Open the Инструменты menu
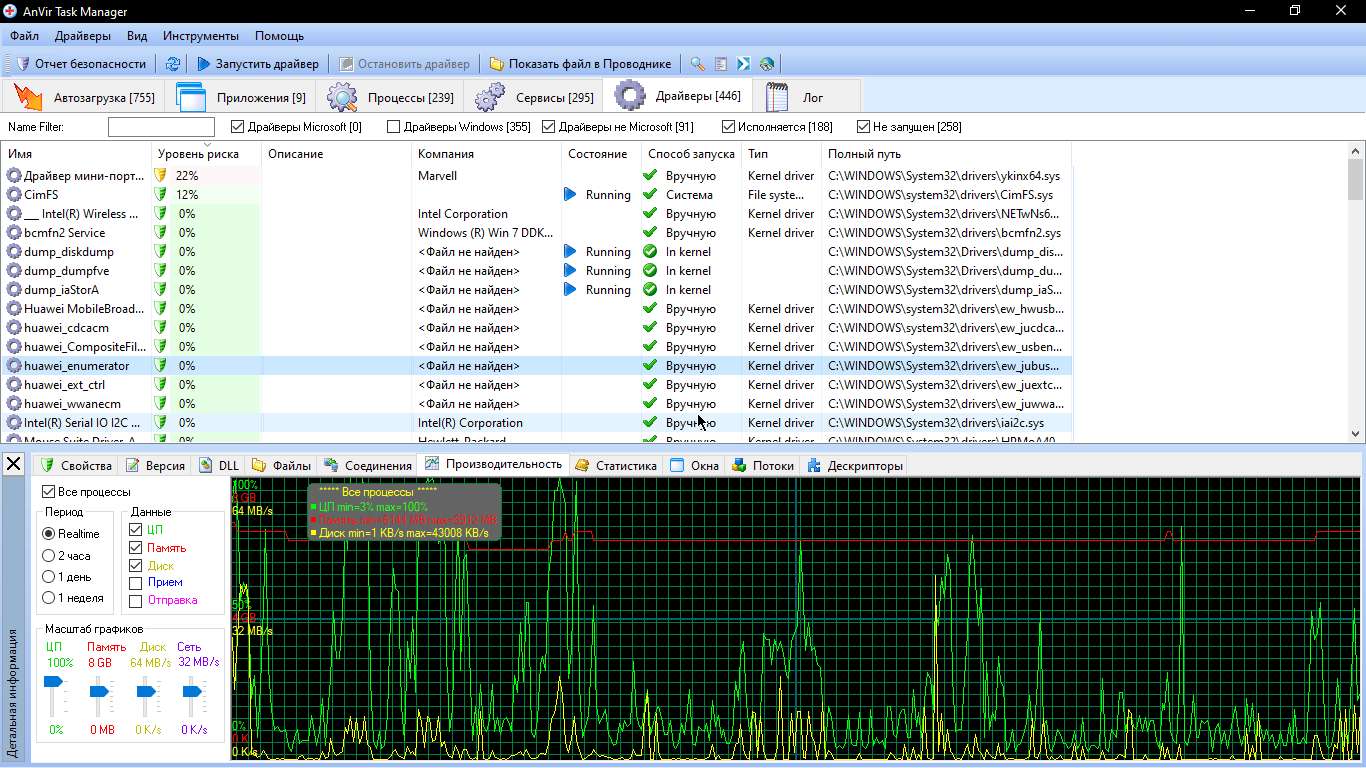Screen dimensions: 1366x768 click(x=201, y=36)
